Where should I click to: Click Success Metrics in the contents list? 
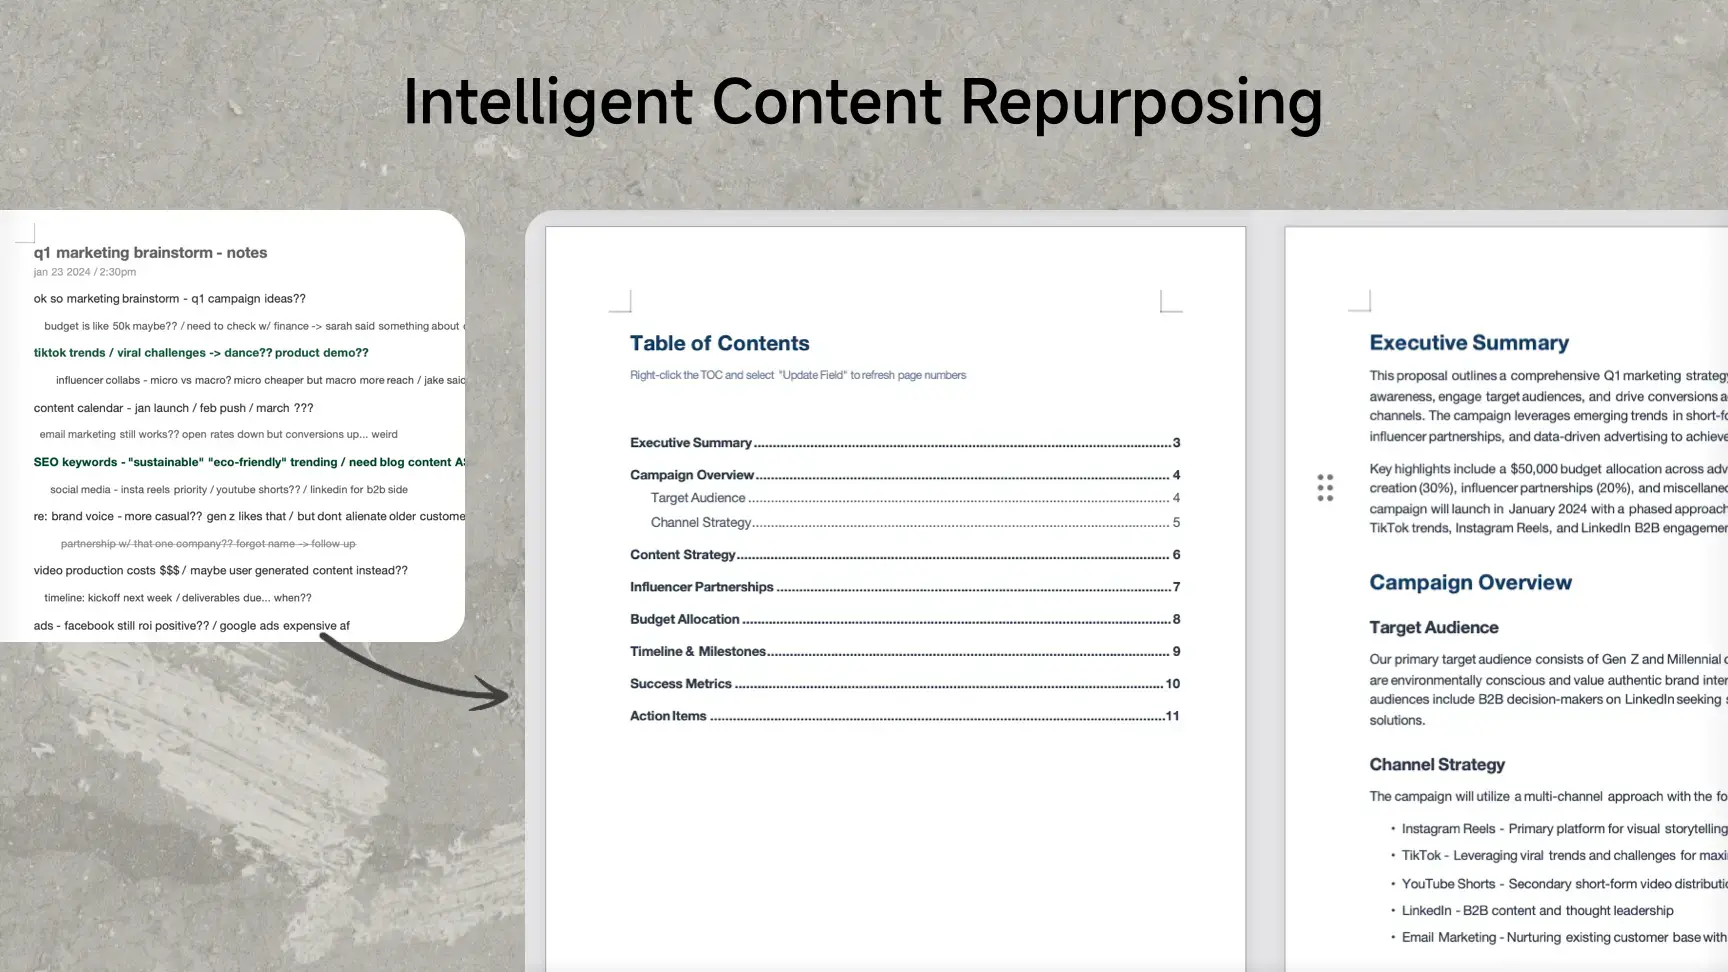[680, 683]
